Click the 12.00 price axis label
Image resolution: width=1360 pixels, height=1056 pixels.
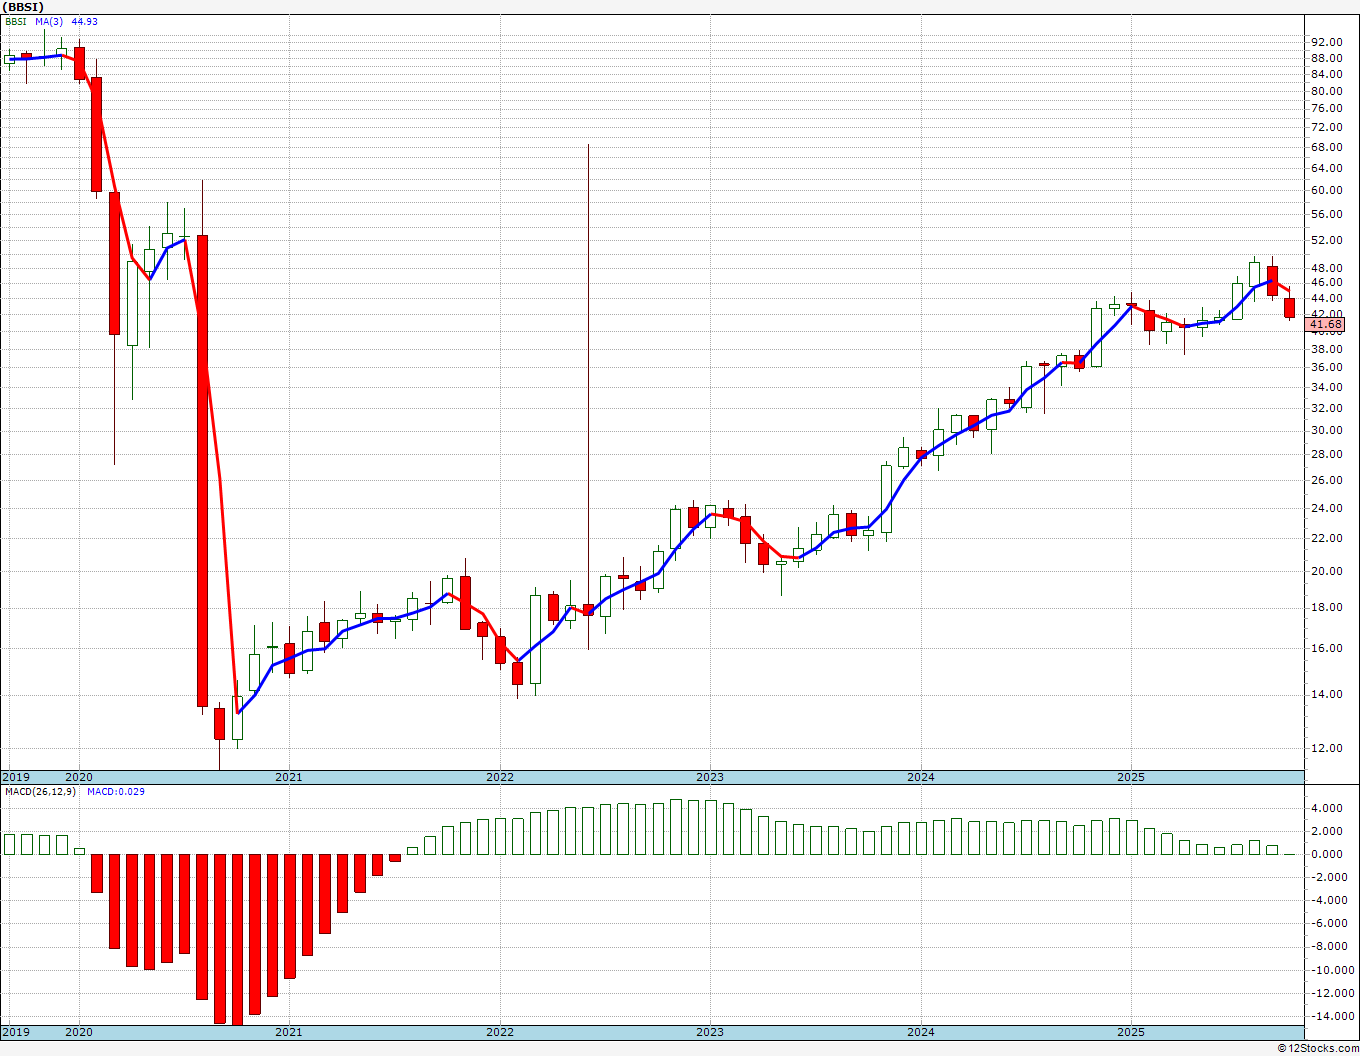tap(1326, 749)
